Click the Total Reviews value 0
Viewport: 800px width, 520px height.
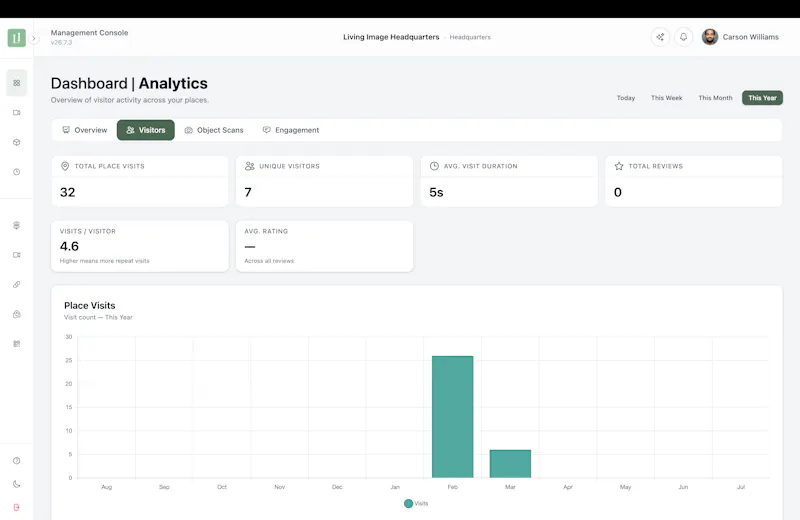point(618,192)
